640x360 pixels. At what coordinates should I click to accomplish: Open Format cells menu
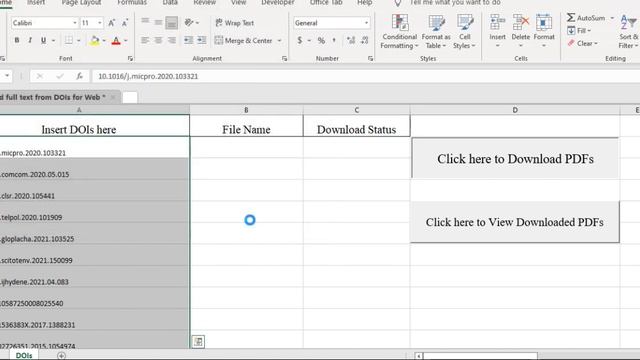coord(544,31)
